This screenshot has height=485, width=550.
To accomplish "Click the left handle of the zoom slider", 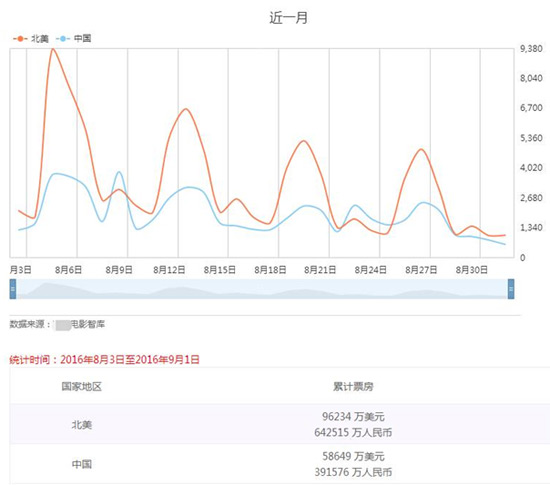I will pyautogui.click(x=13, y=289).
